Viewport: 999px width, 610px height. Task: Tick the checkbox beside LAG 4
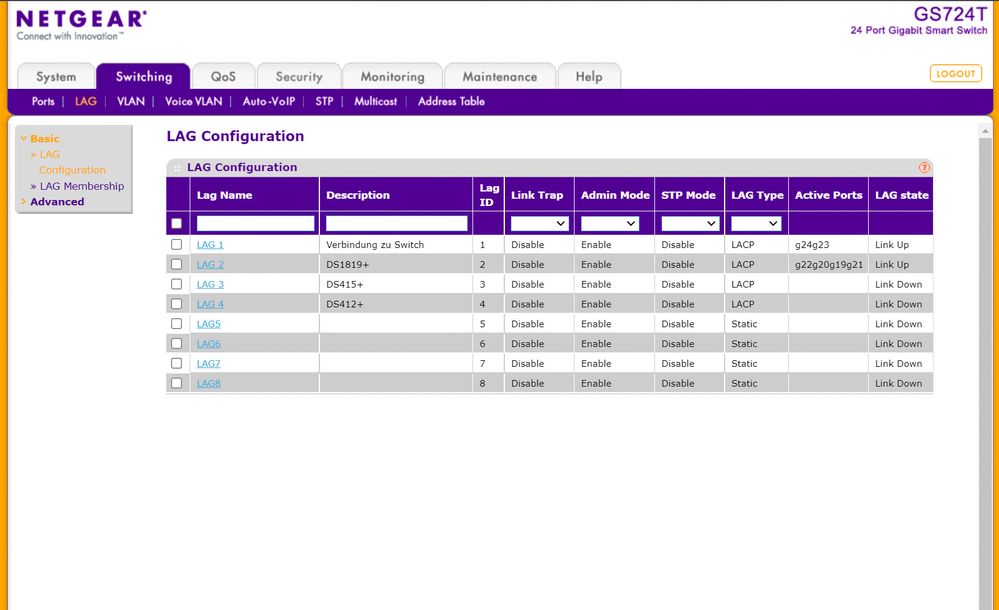click(x=177, y=303)
